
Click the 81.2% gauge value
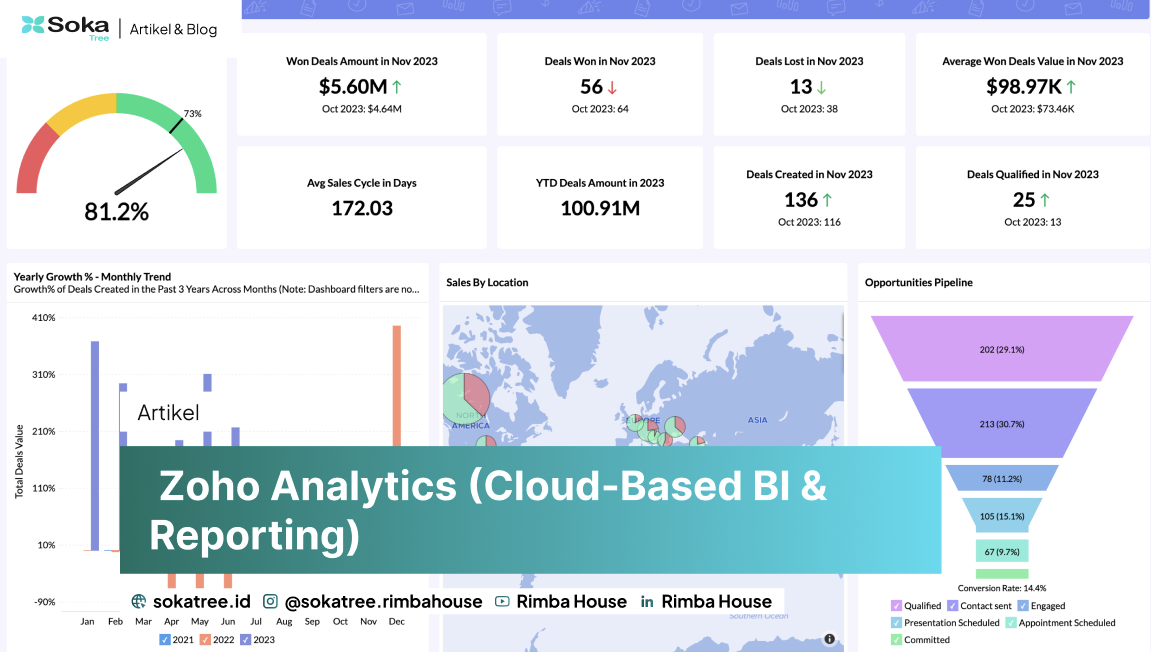[117, 211]
